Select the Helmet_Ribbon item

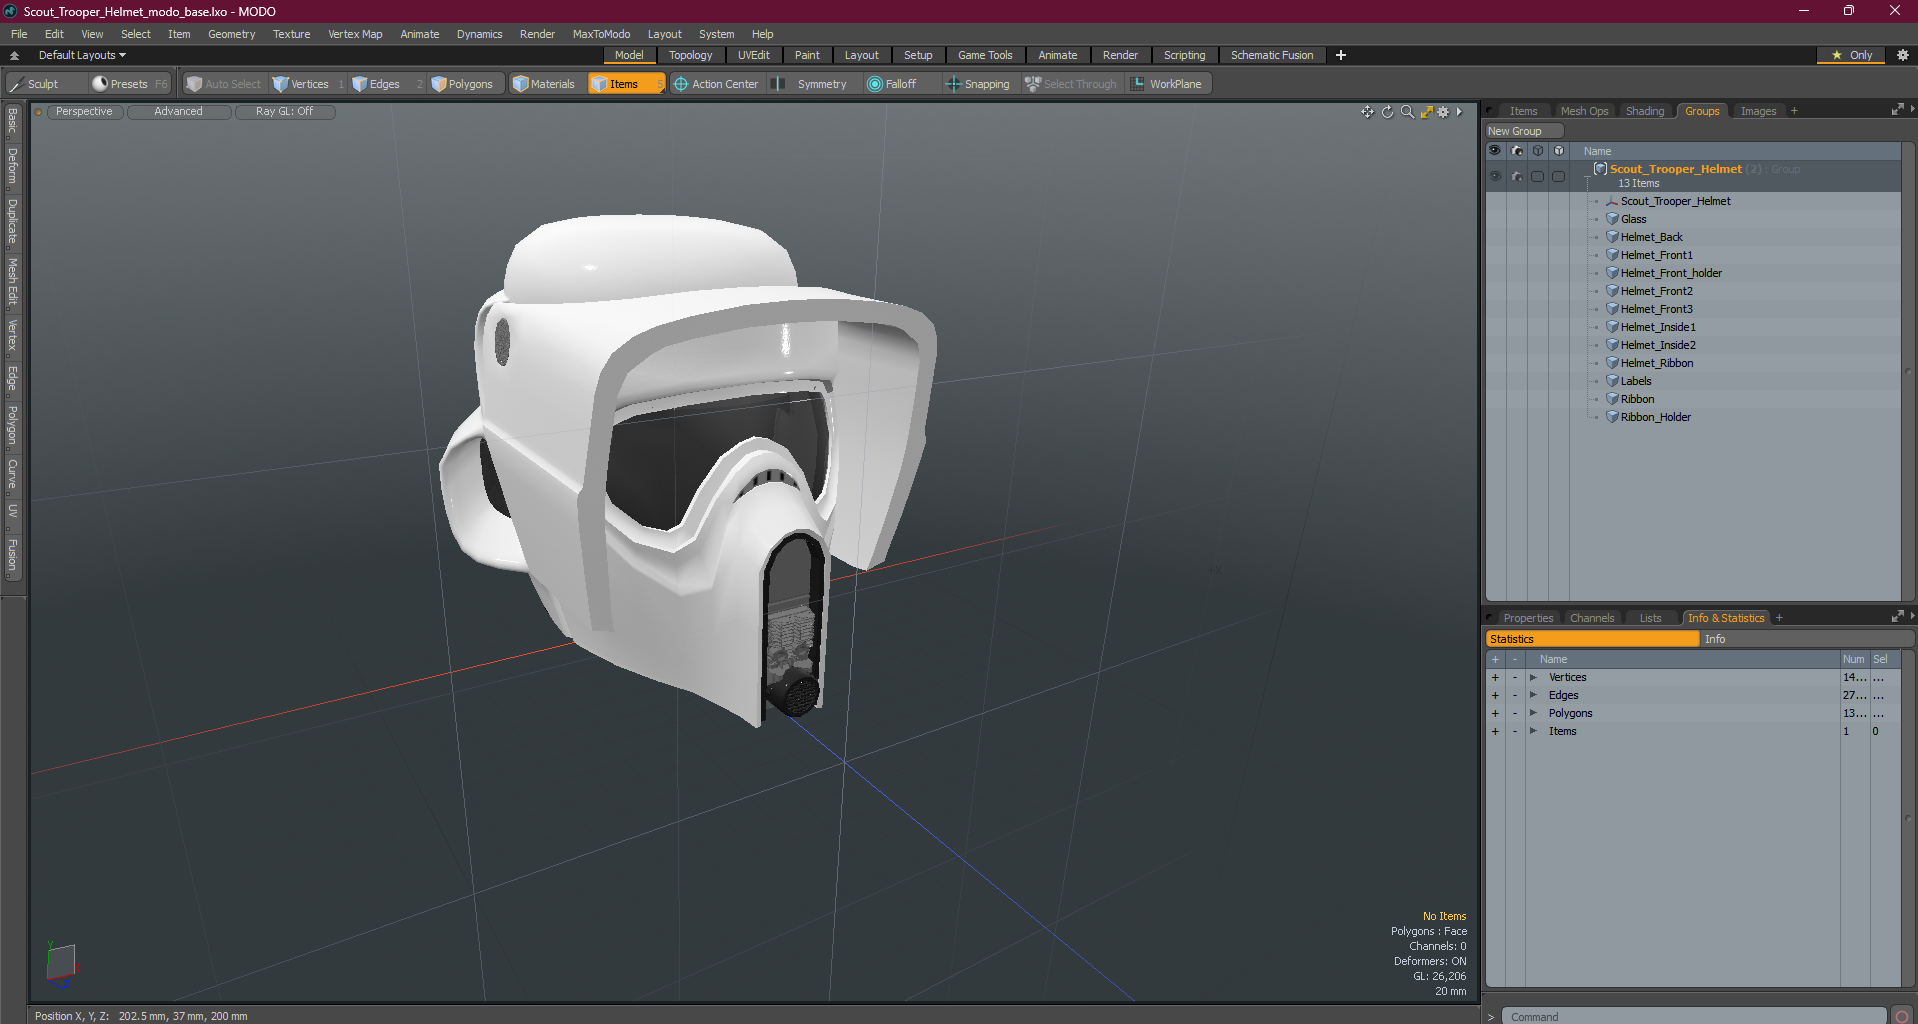(1657, 363)
